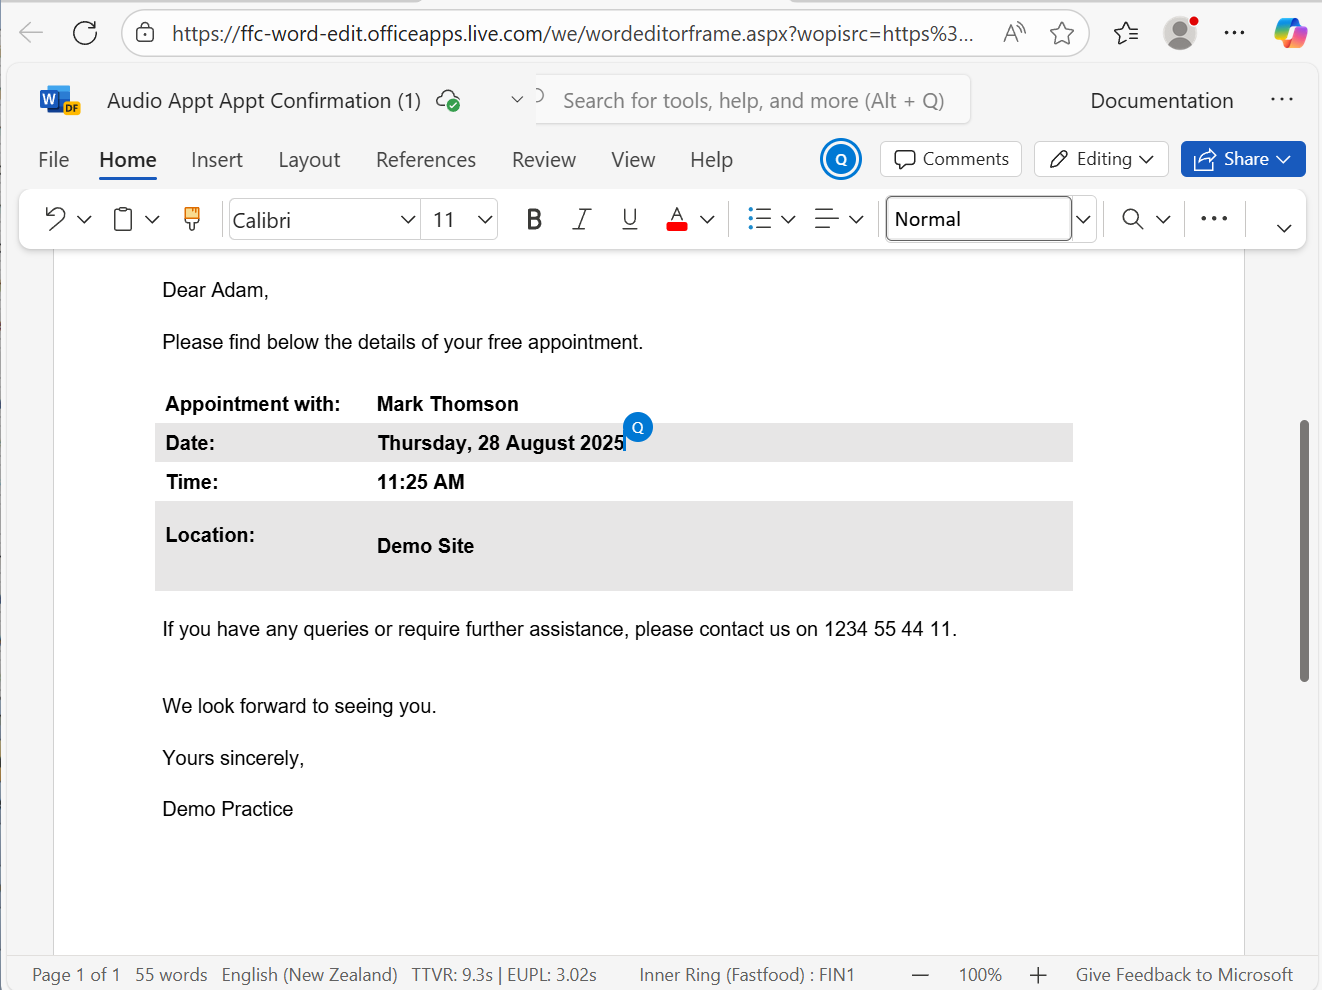Expand the Normal styles dropdown
The height and width of the screenshot is (992, 1324).
(x=1083, y=220)
